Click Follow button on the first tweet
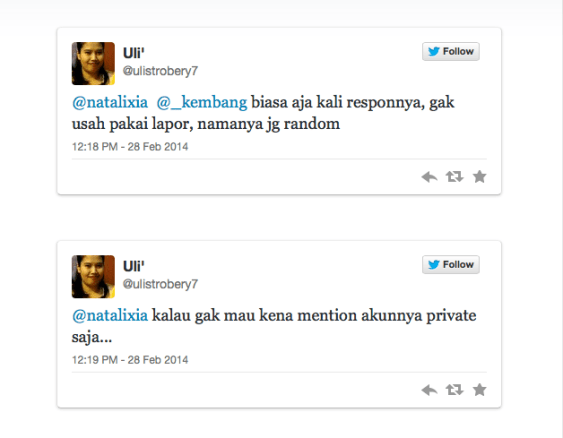Viewport: 563px width, 438px height. pyautogui.click(x=451, y=51)
